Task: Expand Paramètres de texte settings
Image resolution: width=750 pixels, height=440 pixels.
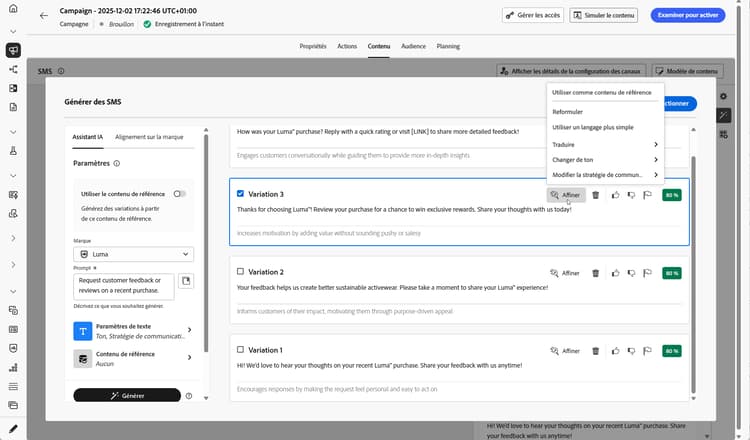Action: [x=133, y=331]
